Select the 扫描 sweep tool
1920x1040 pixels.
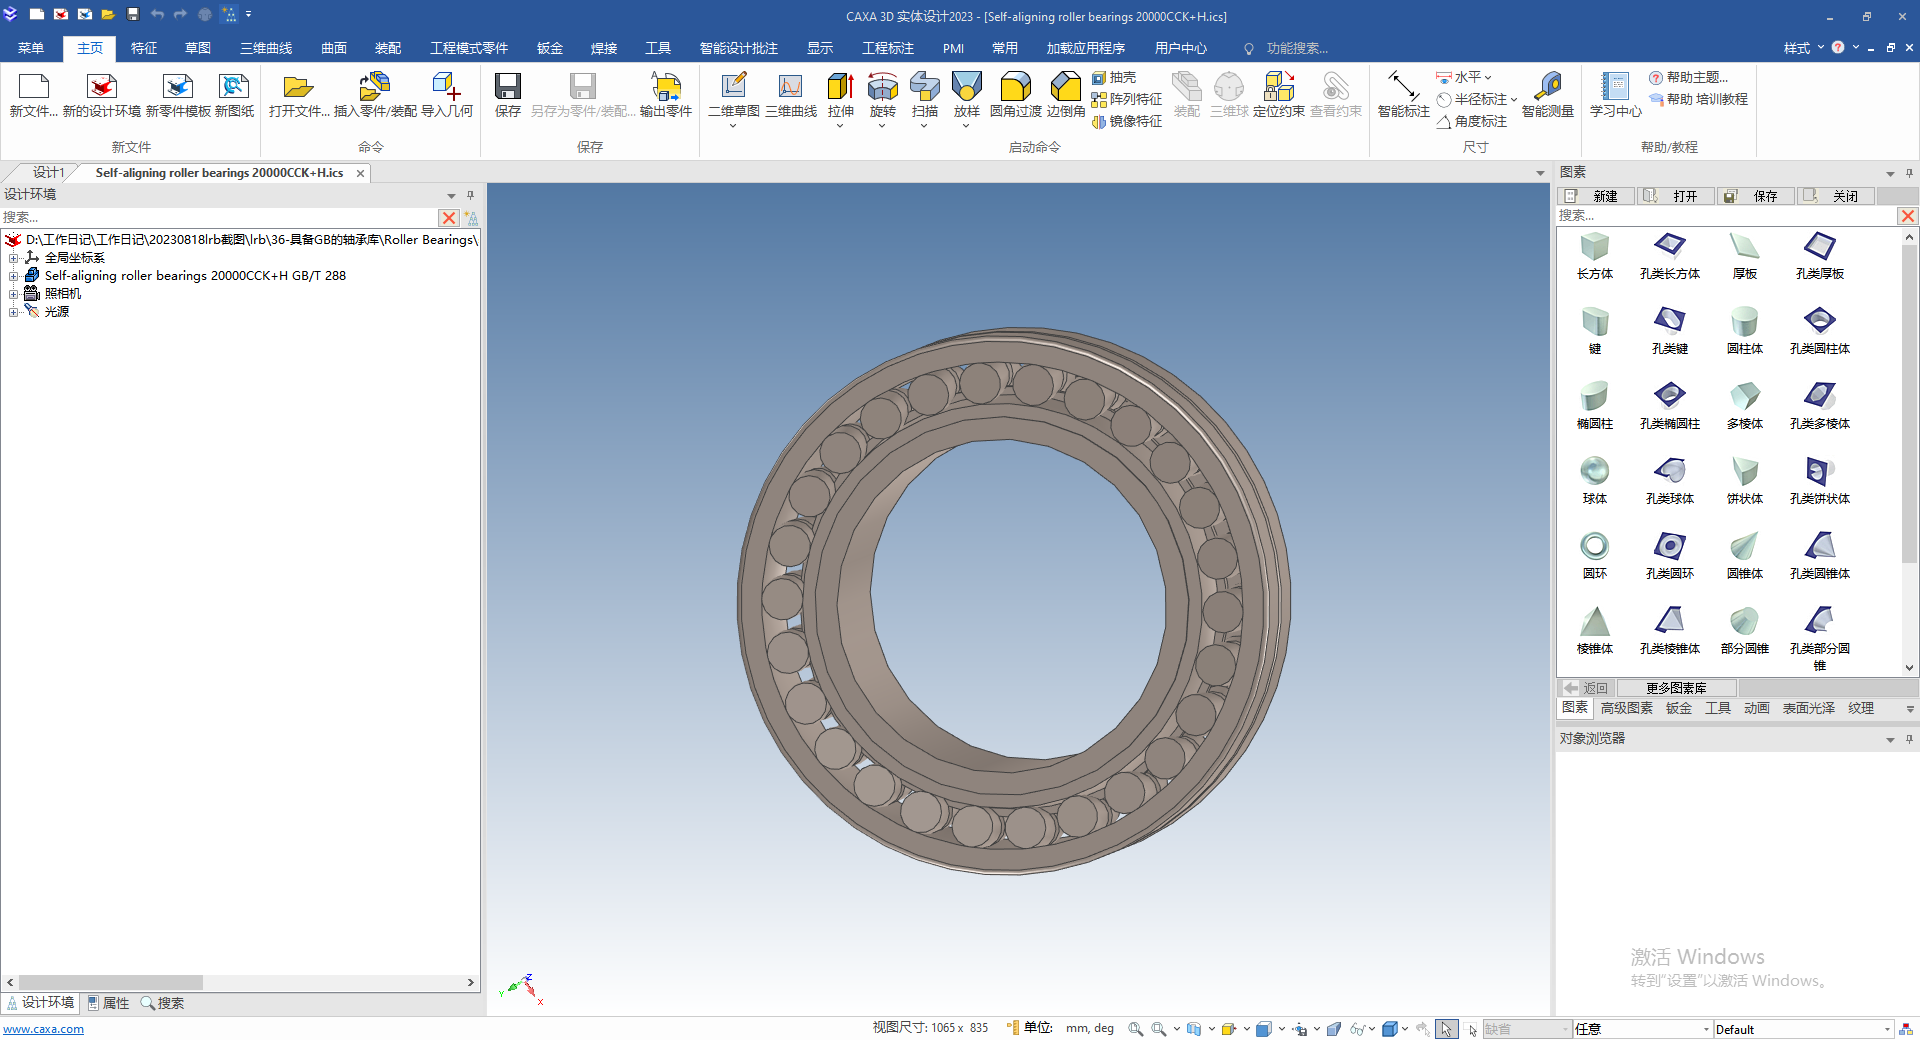pos(925,93)
